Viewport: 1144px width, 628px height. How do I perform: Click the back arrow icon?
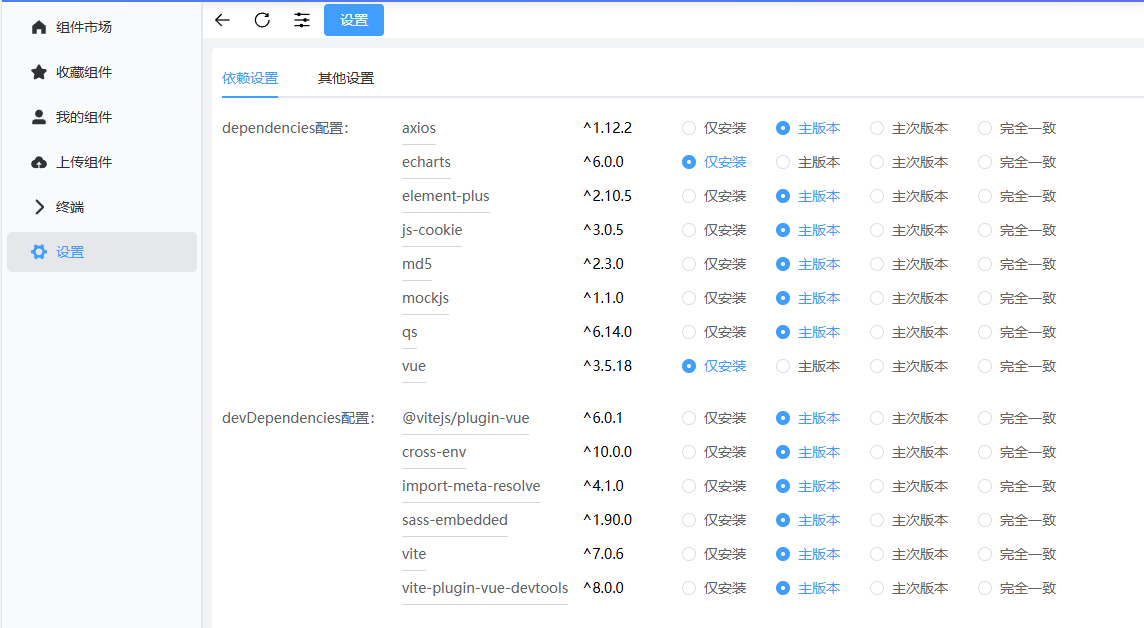(x=222, y=20)
